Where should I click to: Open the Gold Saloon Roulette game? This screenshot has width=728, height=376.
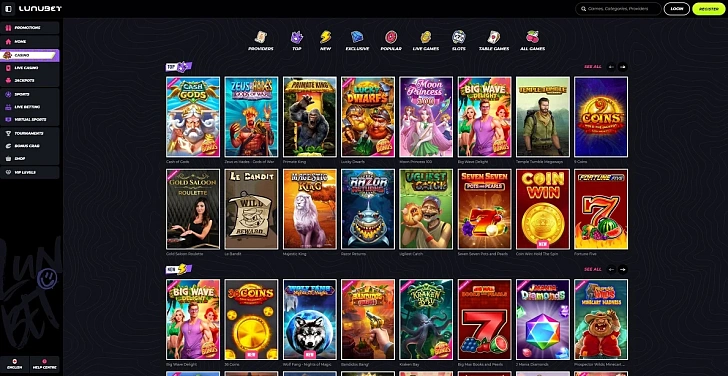(193, 209)
